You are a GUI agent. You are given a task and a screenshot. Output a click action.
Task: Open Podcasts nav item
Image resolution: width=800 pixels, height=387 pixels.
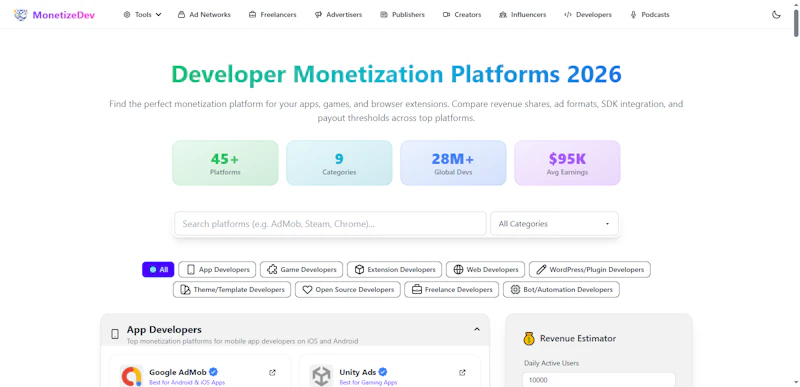649,15
